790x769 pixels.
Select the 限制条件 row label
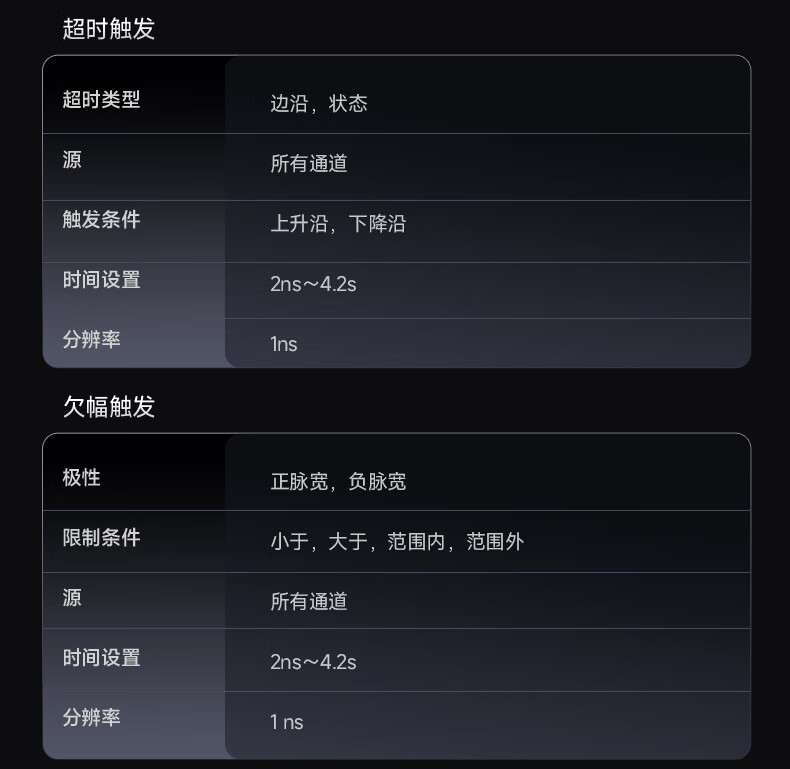pos(101,538)
